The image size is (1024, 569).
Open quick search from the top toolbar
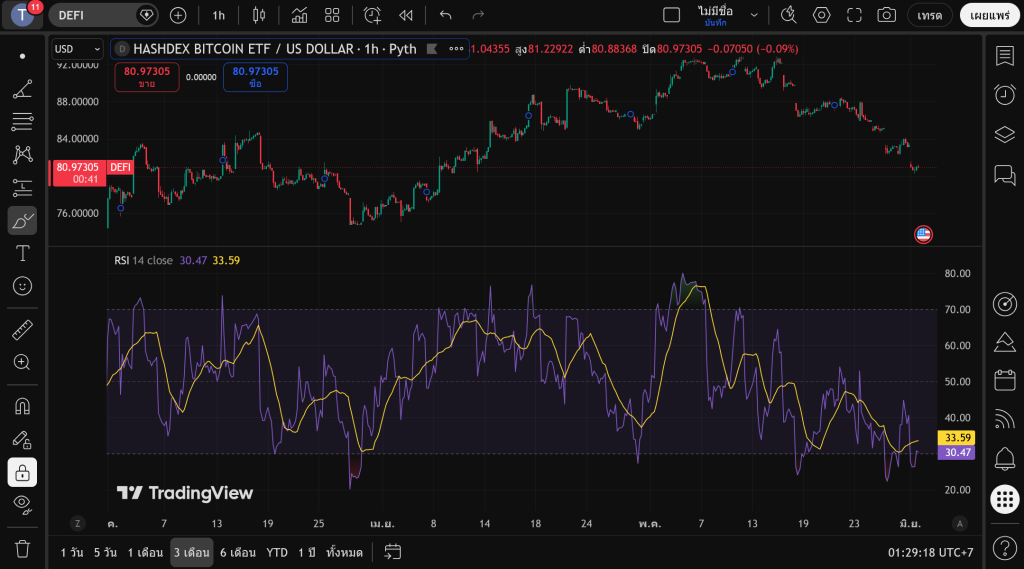[x=788, y=15]
